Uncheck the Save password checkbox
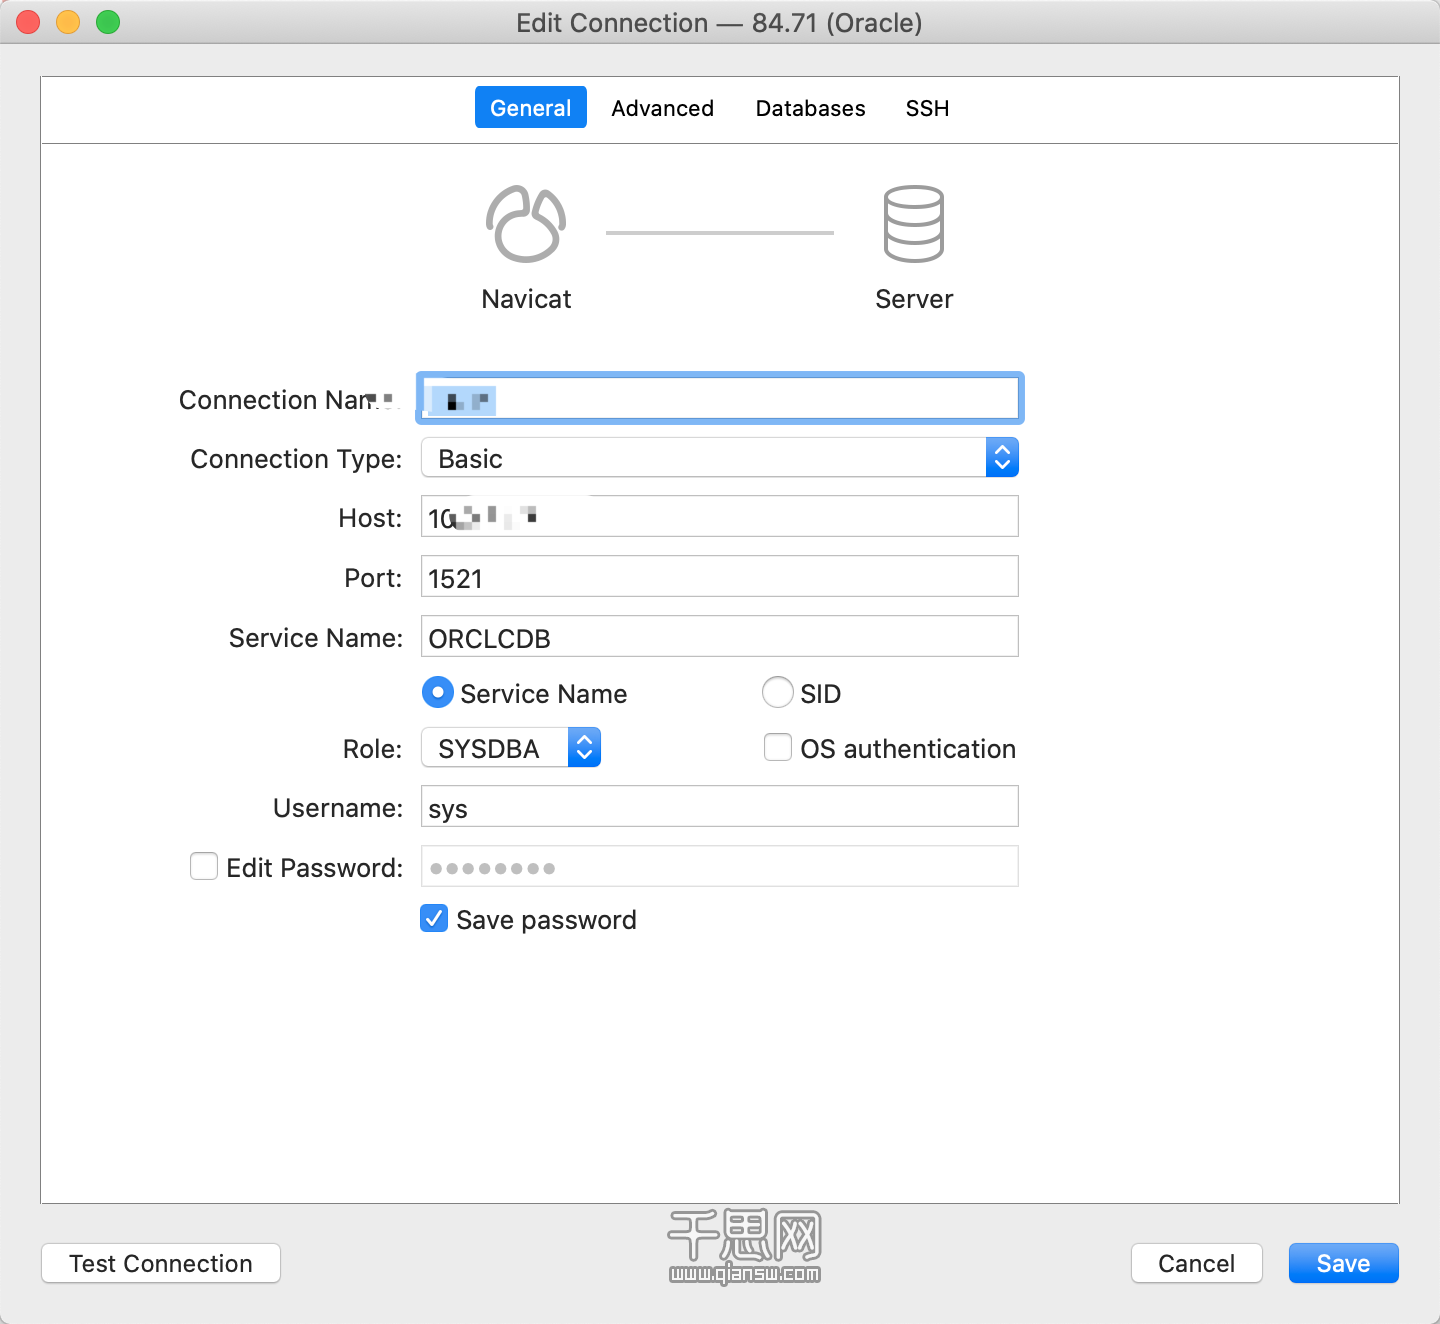Screen dimensions: 1440x1324 coord(434,918)
